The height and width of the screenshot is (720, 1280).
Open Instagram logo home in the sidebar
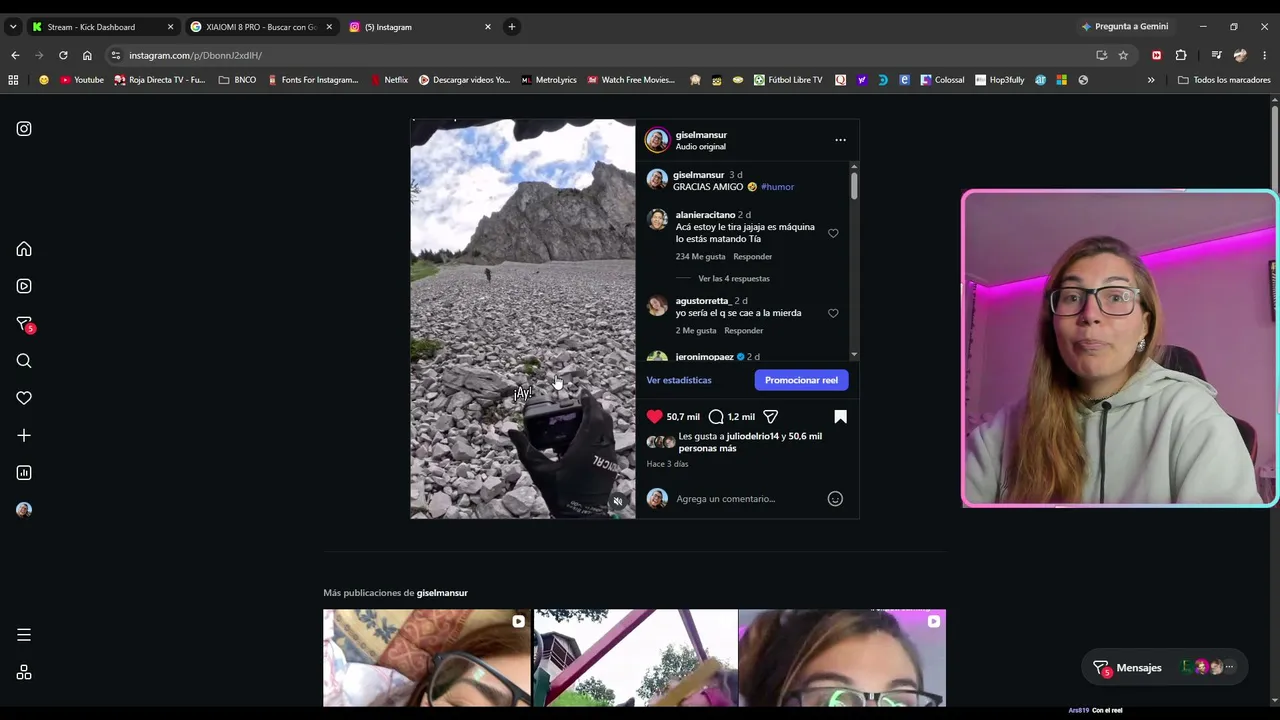(24, 129)
